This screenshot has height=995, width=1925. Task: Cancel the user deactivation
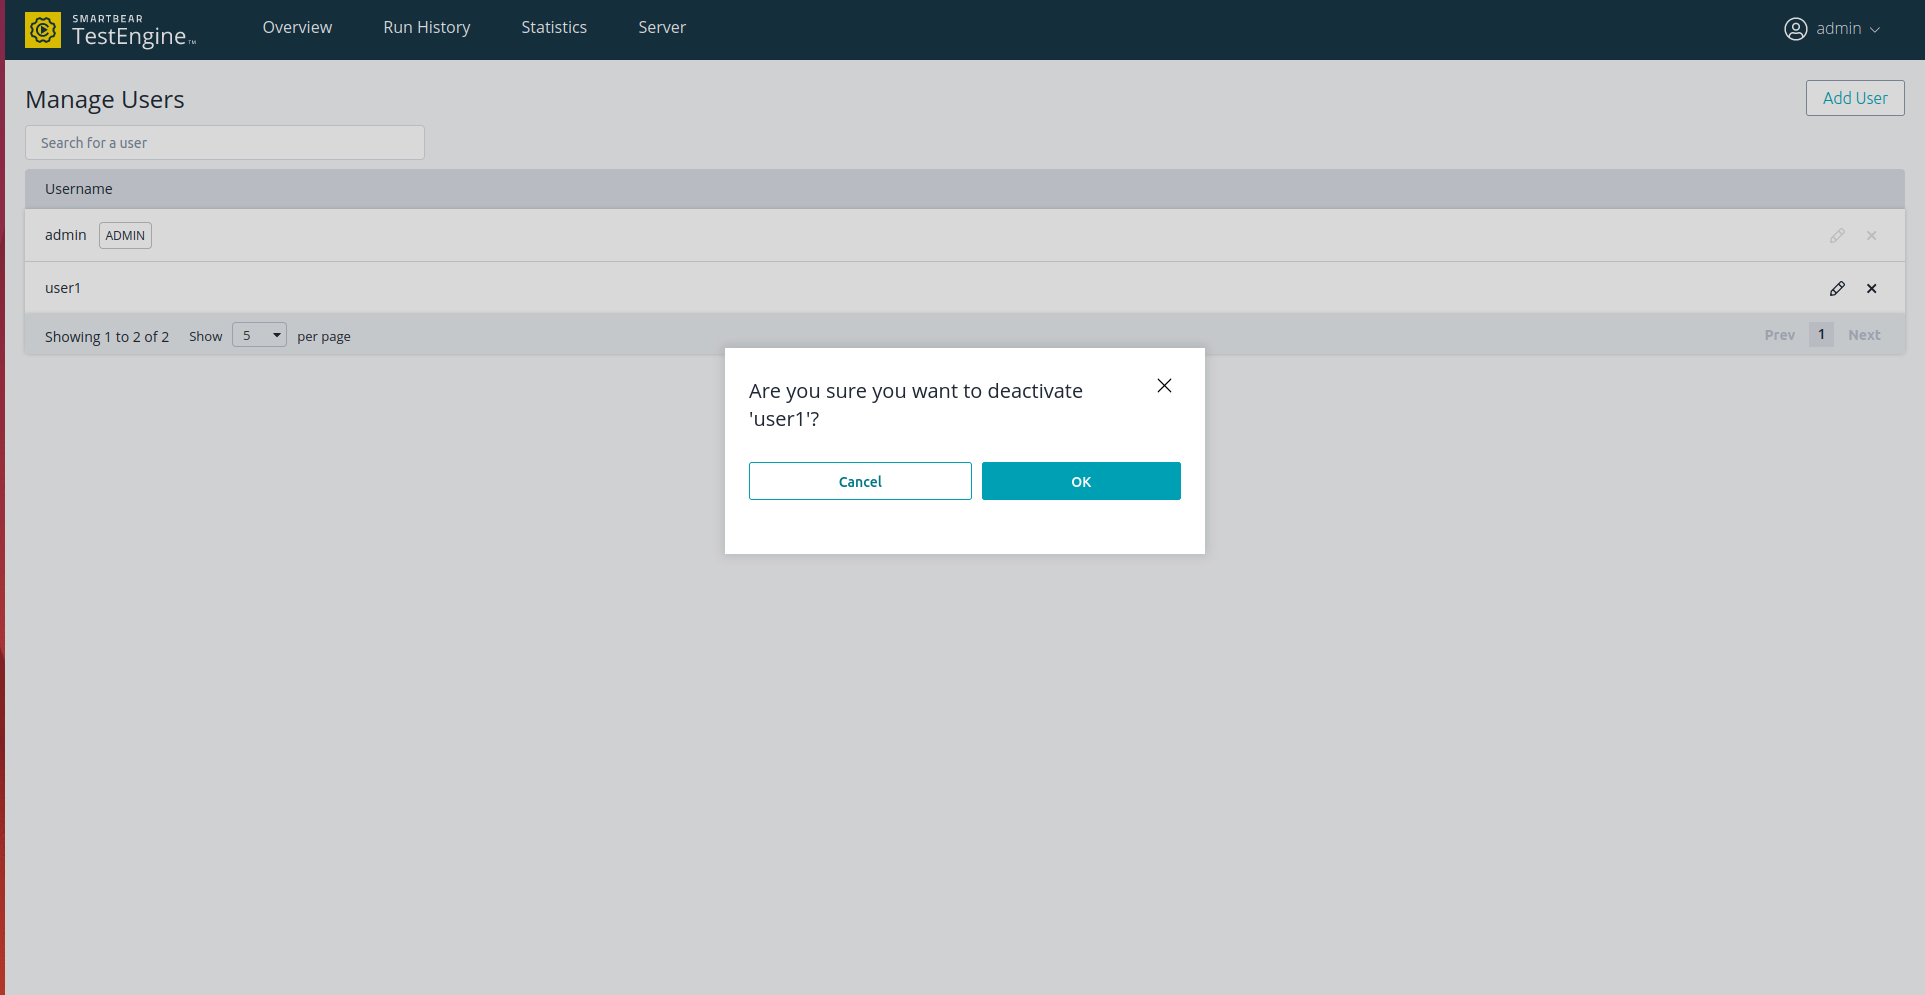859,481
